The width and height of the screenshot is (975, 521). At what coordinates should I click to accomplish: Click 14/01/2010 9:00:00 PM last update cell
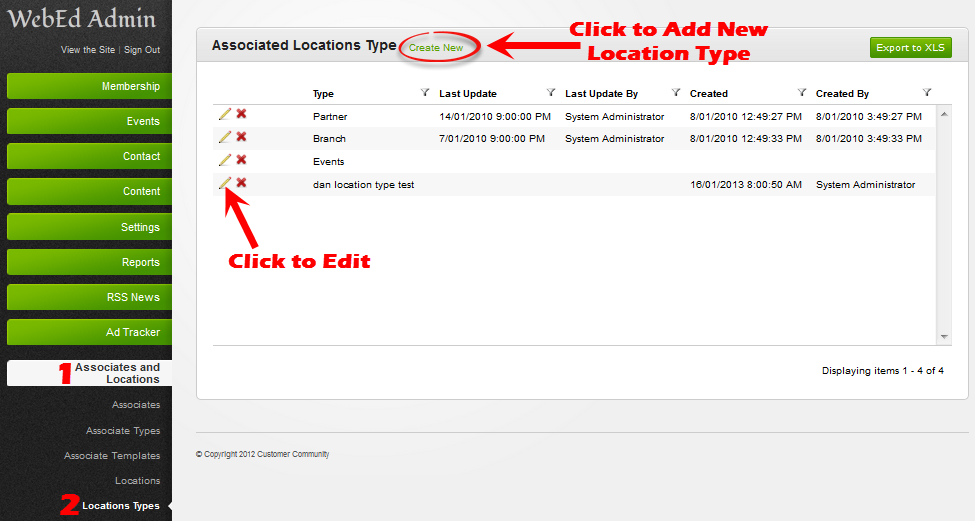495,117
